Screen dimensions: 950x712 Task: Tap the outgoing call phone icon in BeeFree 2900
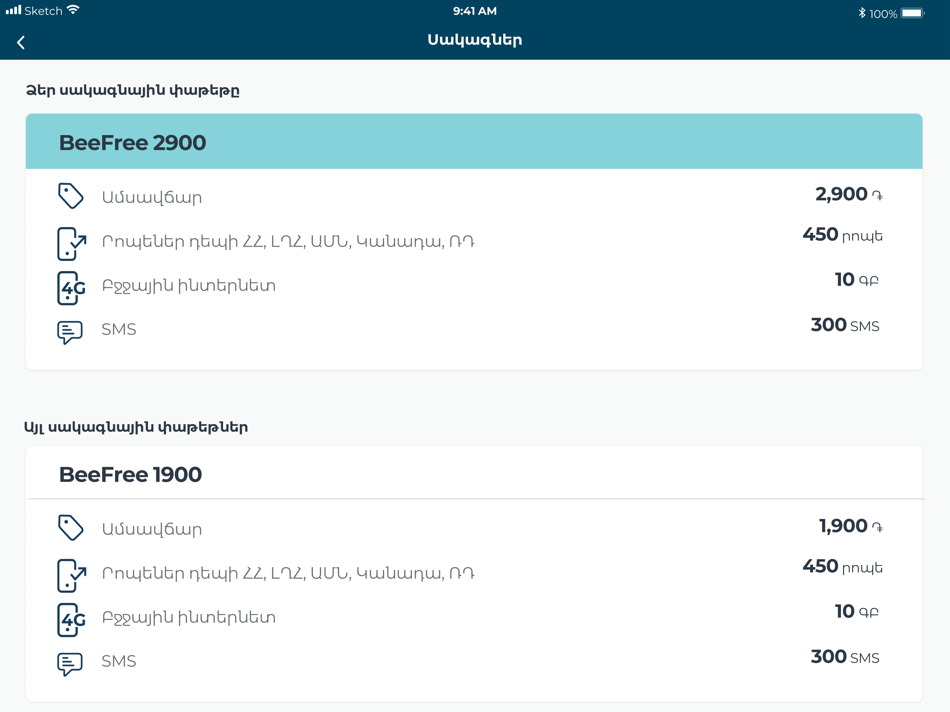pos(71,244)
